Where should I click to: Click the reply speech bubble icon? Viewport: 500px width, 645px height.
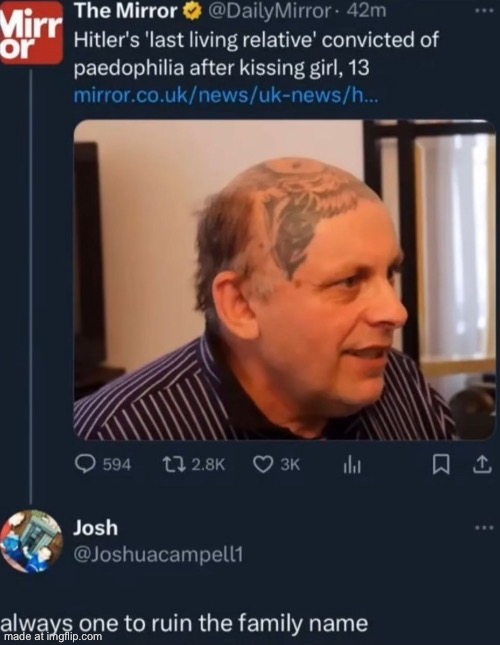pos(86,464)
